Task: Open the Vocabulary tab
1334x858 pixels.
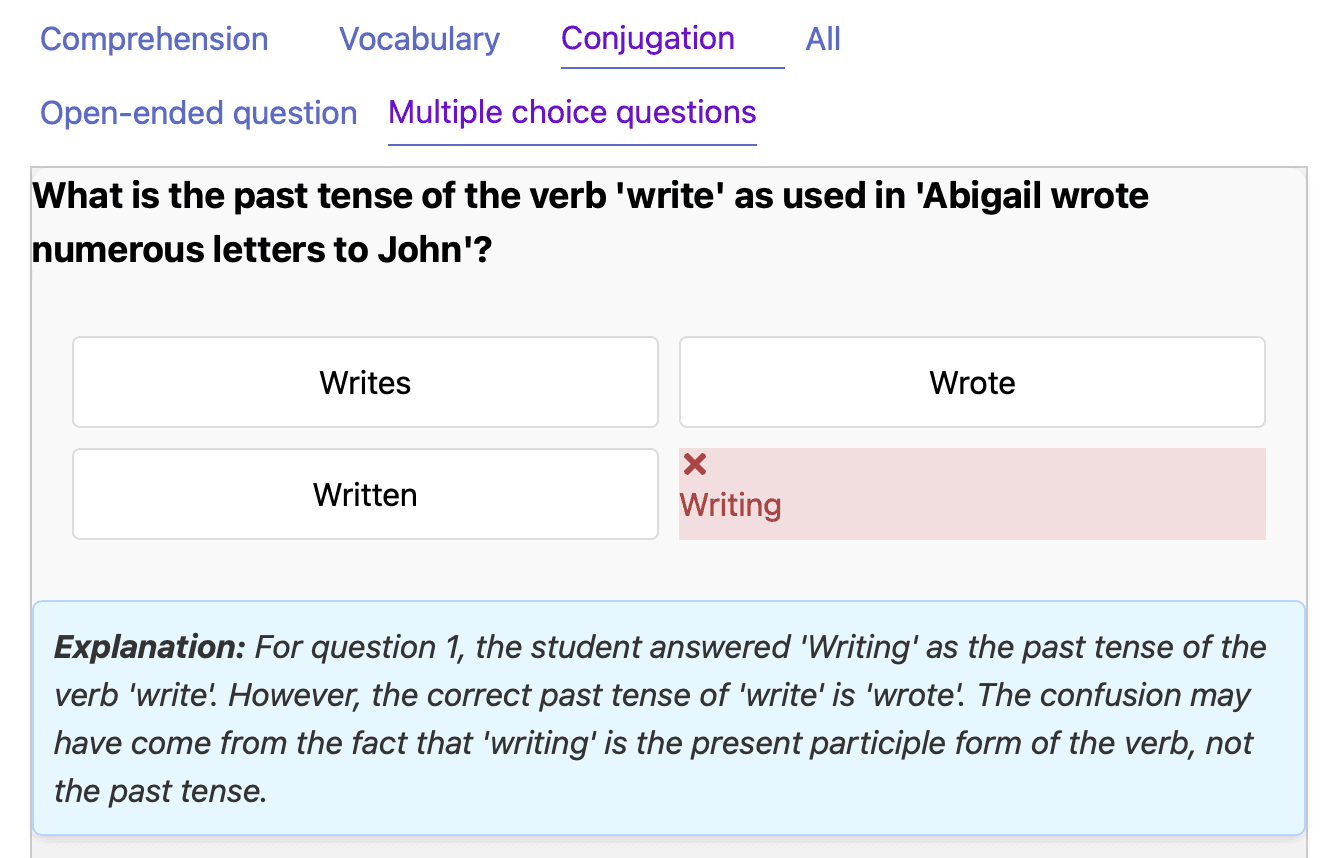Action: click(419, 39)
